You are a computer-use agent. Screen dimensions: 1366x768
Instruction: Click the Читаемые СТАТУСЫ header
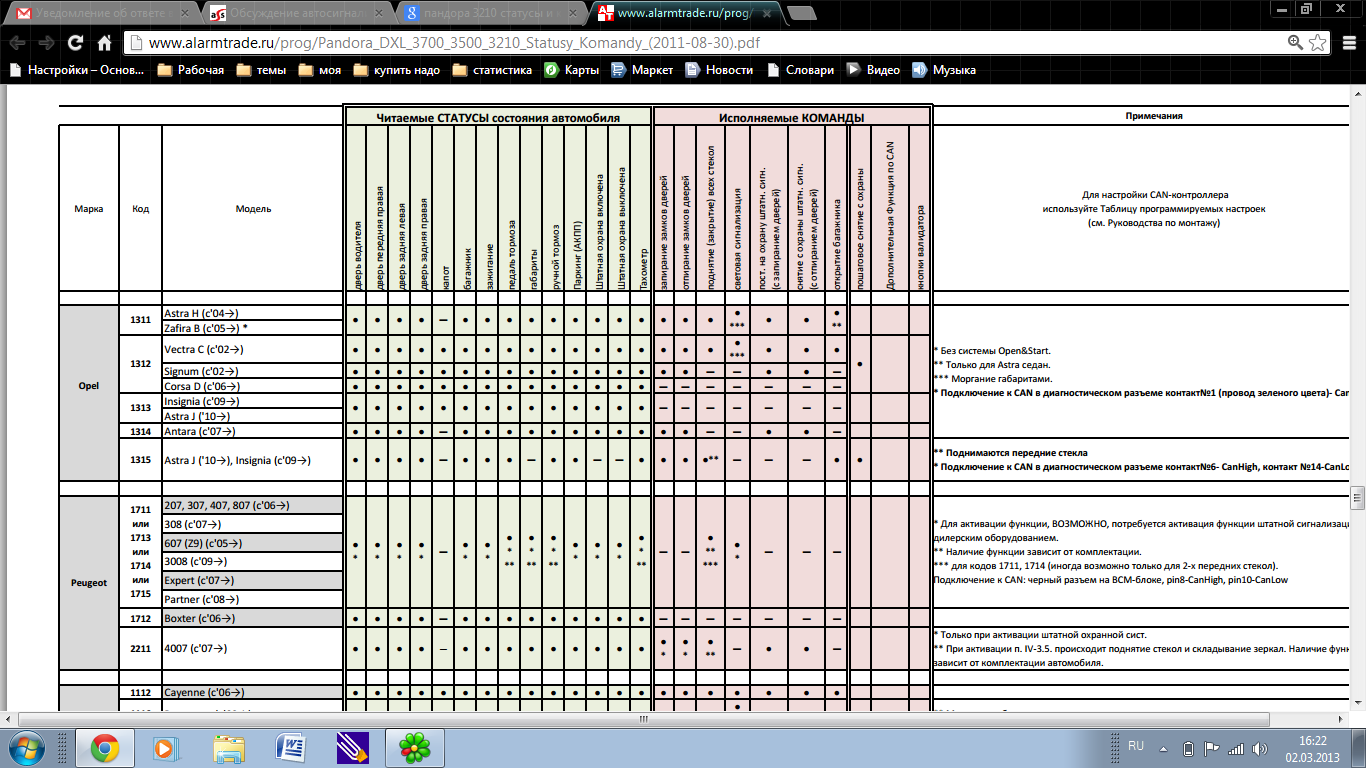point(498,117)
